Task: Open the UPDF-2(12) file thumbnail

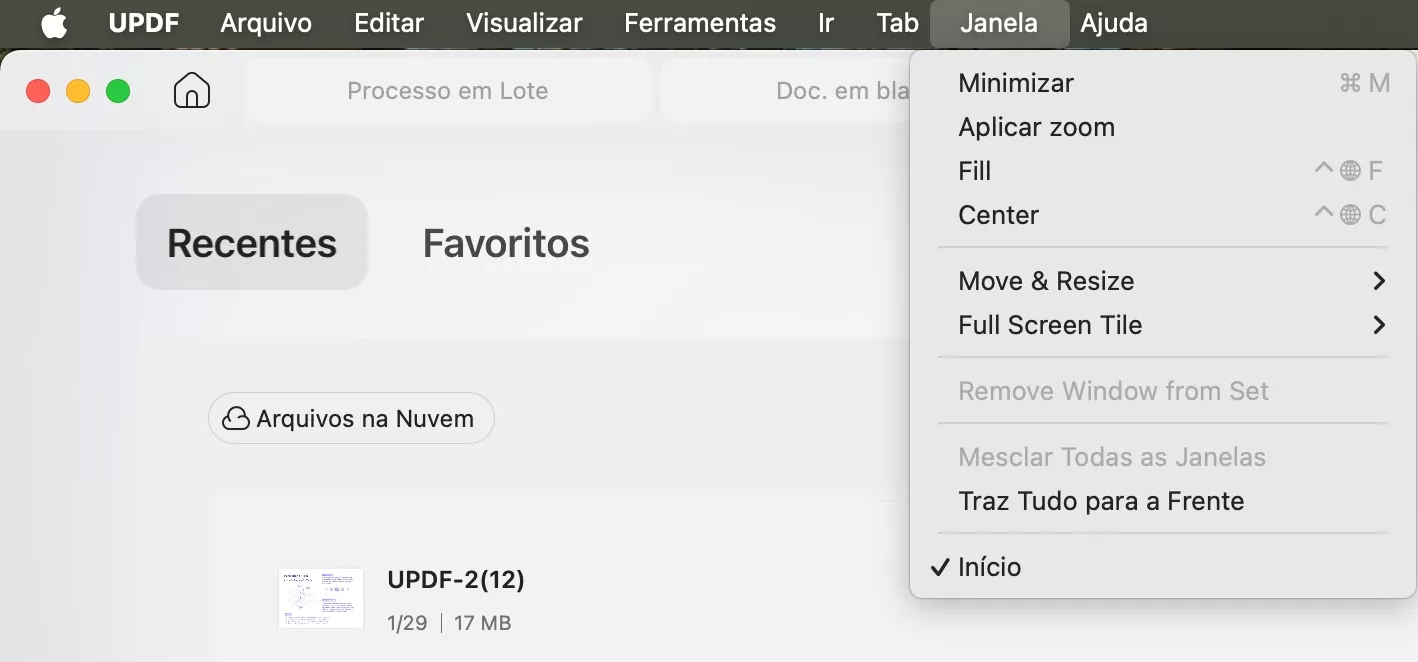Action: click(321, 598)
